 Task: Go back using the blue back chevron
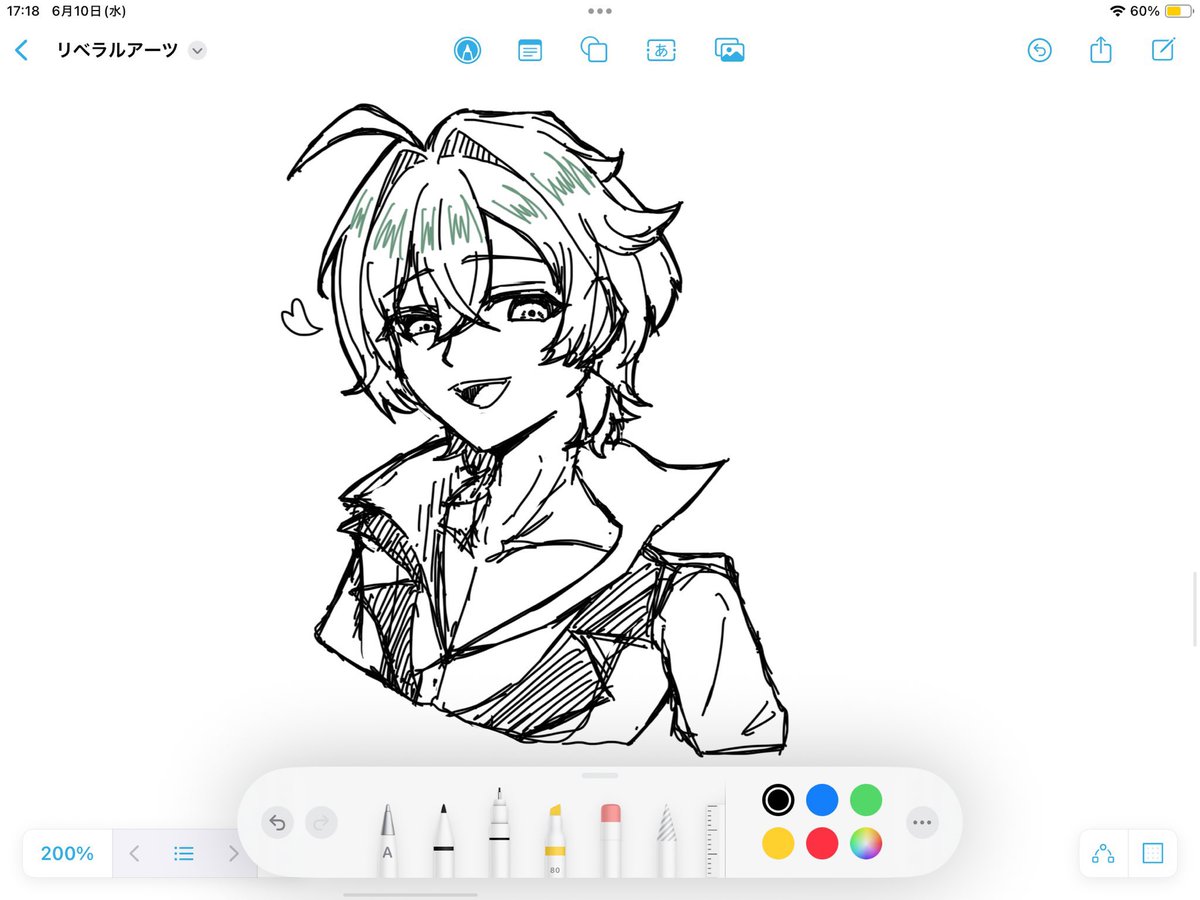point(22,50)
